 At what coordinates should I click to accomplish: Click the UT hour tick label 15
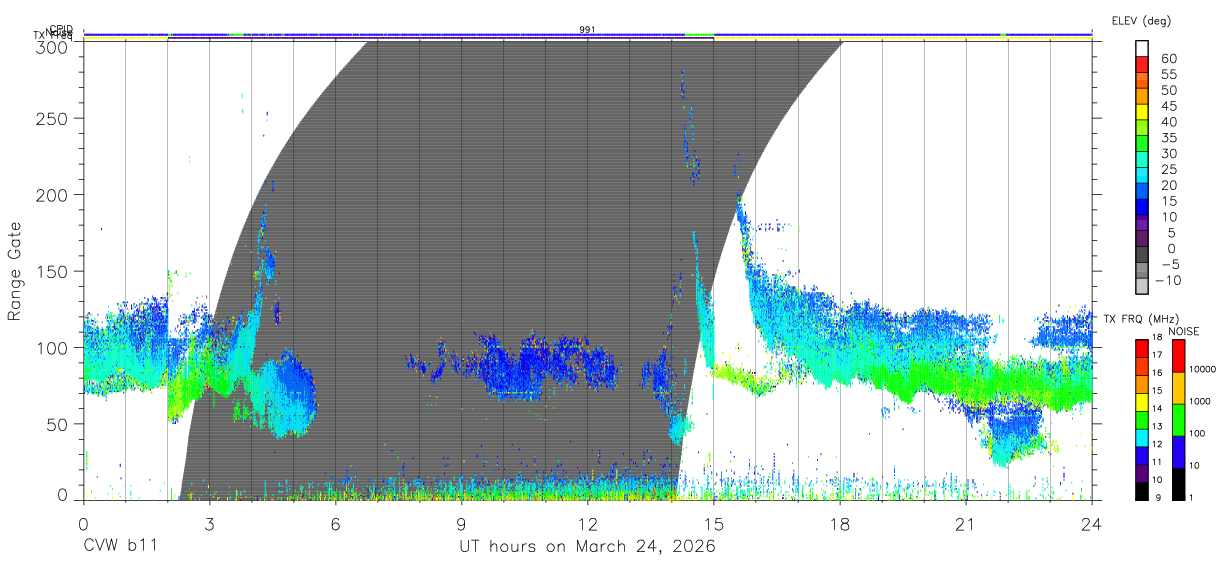click(x=714, y=523)
